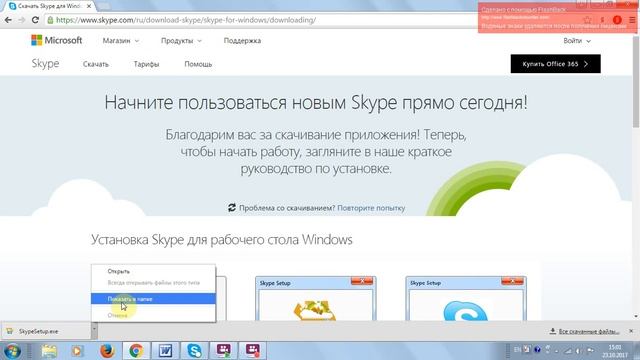Click the arrow next to SkypeSetup.exe download

94,331
